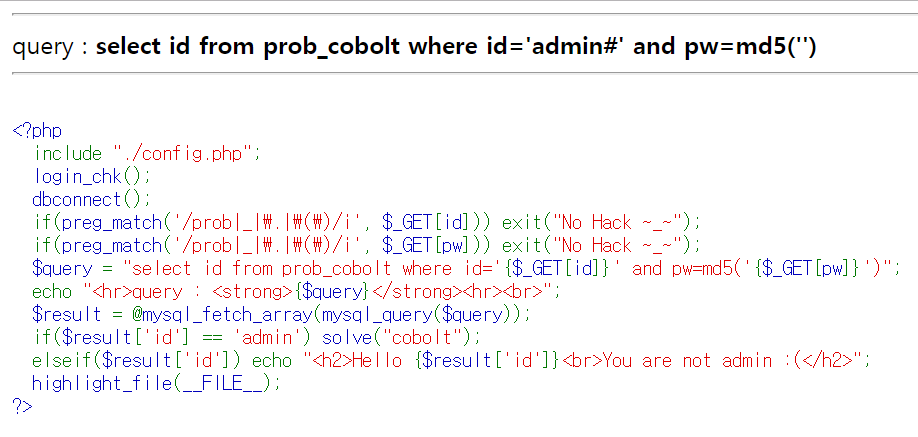918x437 pixels.
Task: Click the dbconnect(); line
Action: click(92, 200)
